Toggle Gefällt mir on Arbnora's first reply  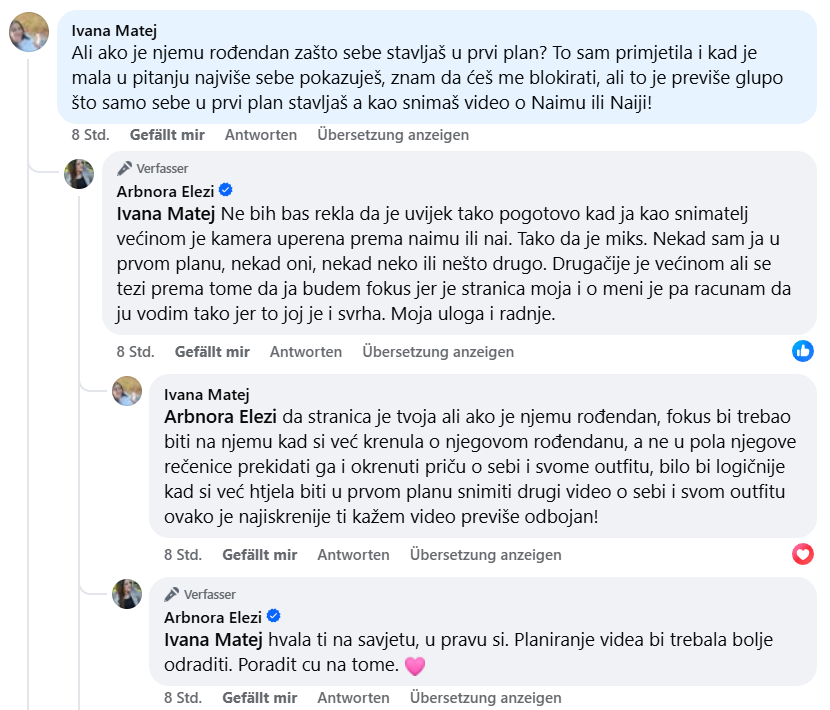(x=212, y=352)
